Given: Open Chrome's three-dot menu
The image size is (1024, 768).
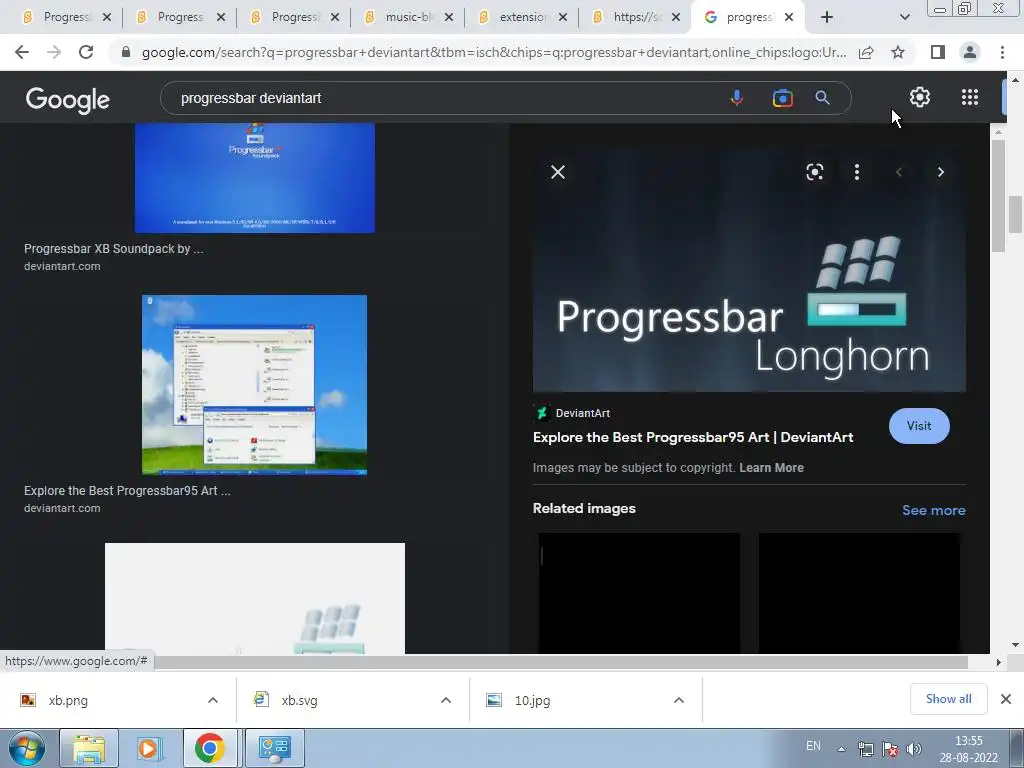Looking at the screenshot, I should [1002, 52].
